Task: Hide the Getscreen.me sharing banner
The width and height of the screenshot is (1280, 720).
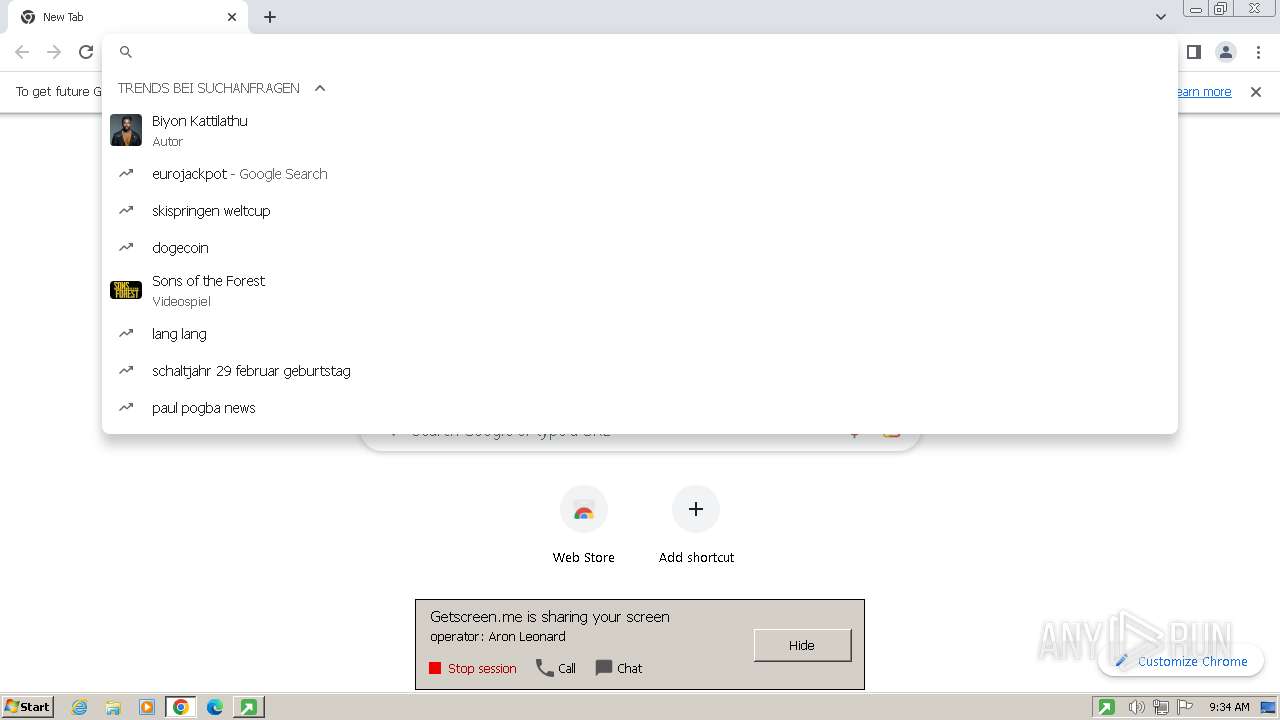Action: coord(802,645)
